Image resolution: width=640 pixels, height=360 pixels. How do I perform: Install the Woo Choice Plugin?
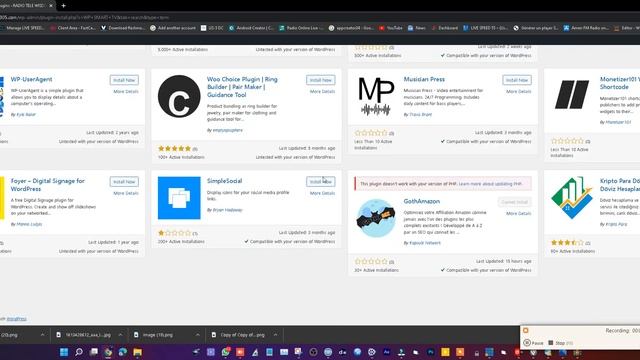coord(320,80)
